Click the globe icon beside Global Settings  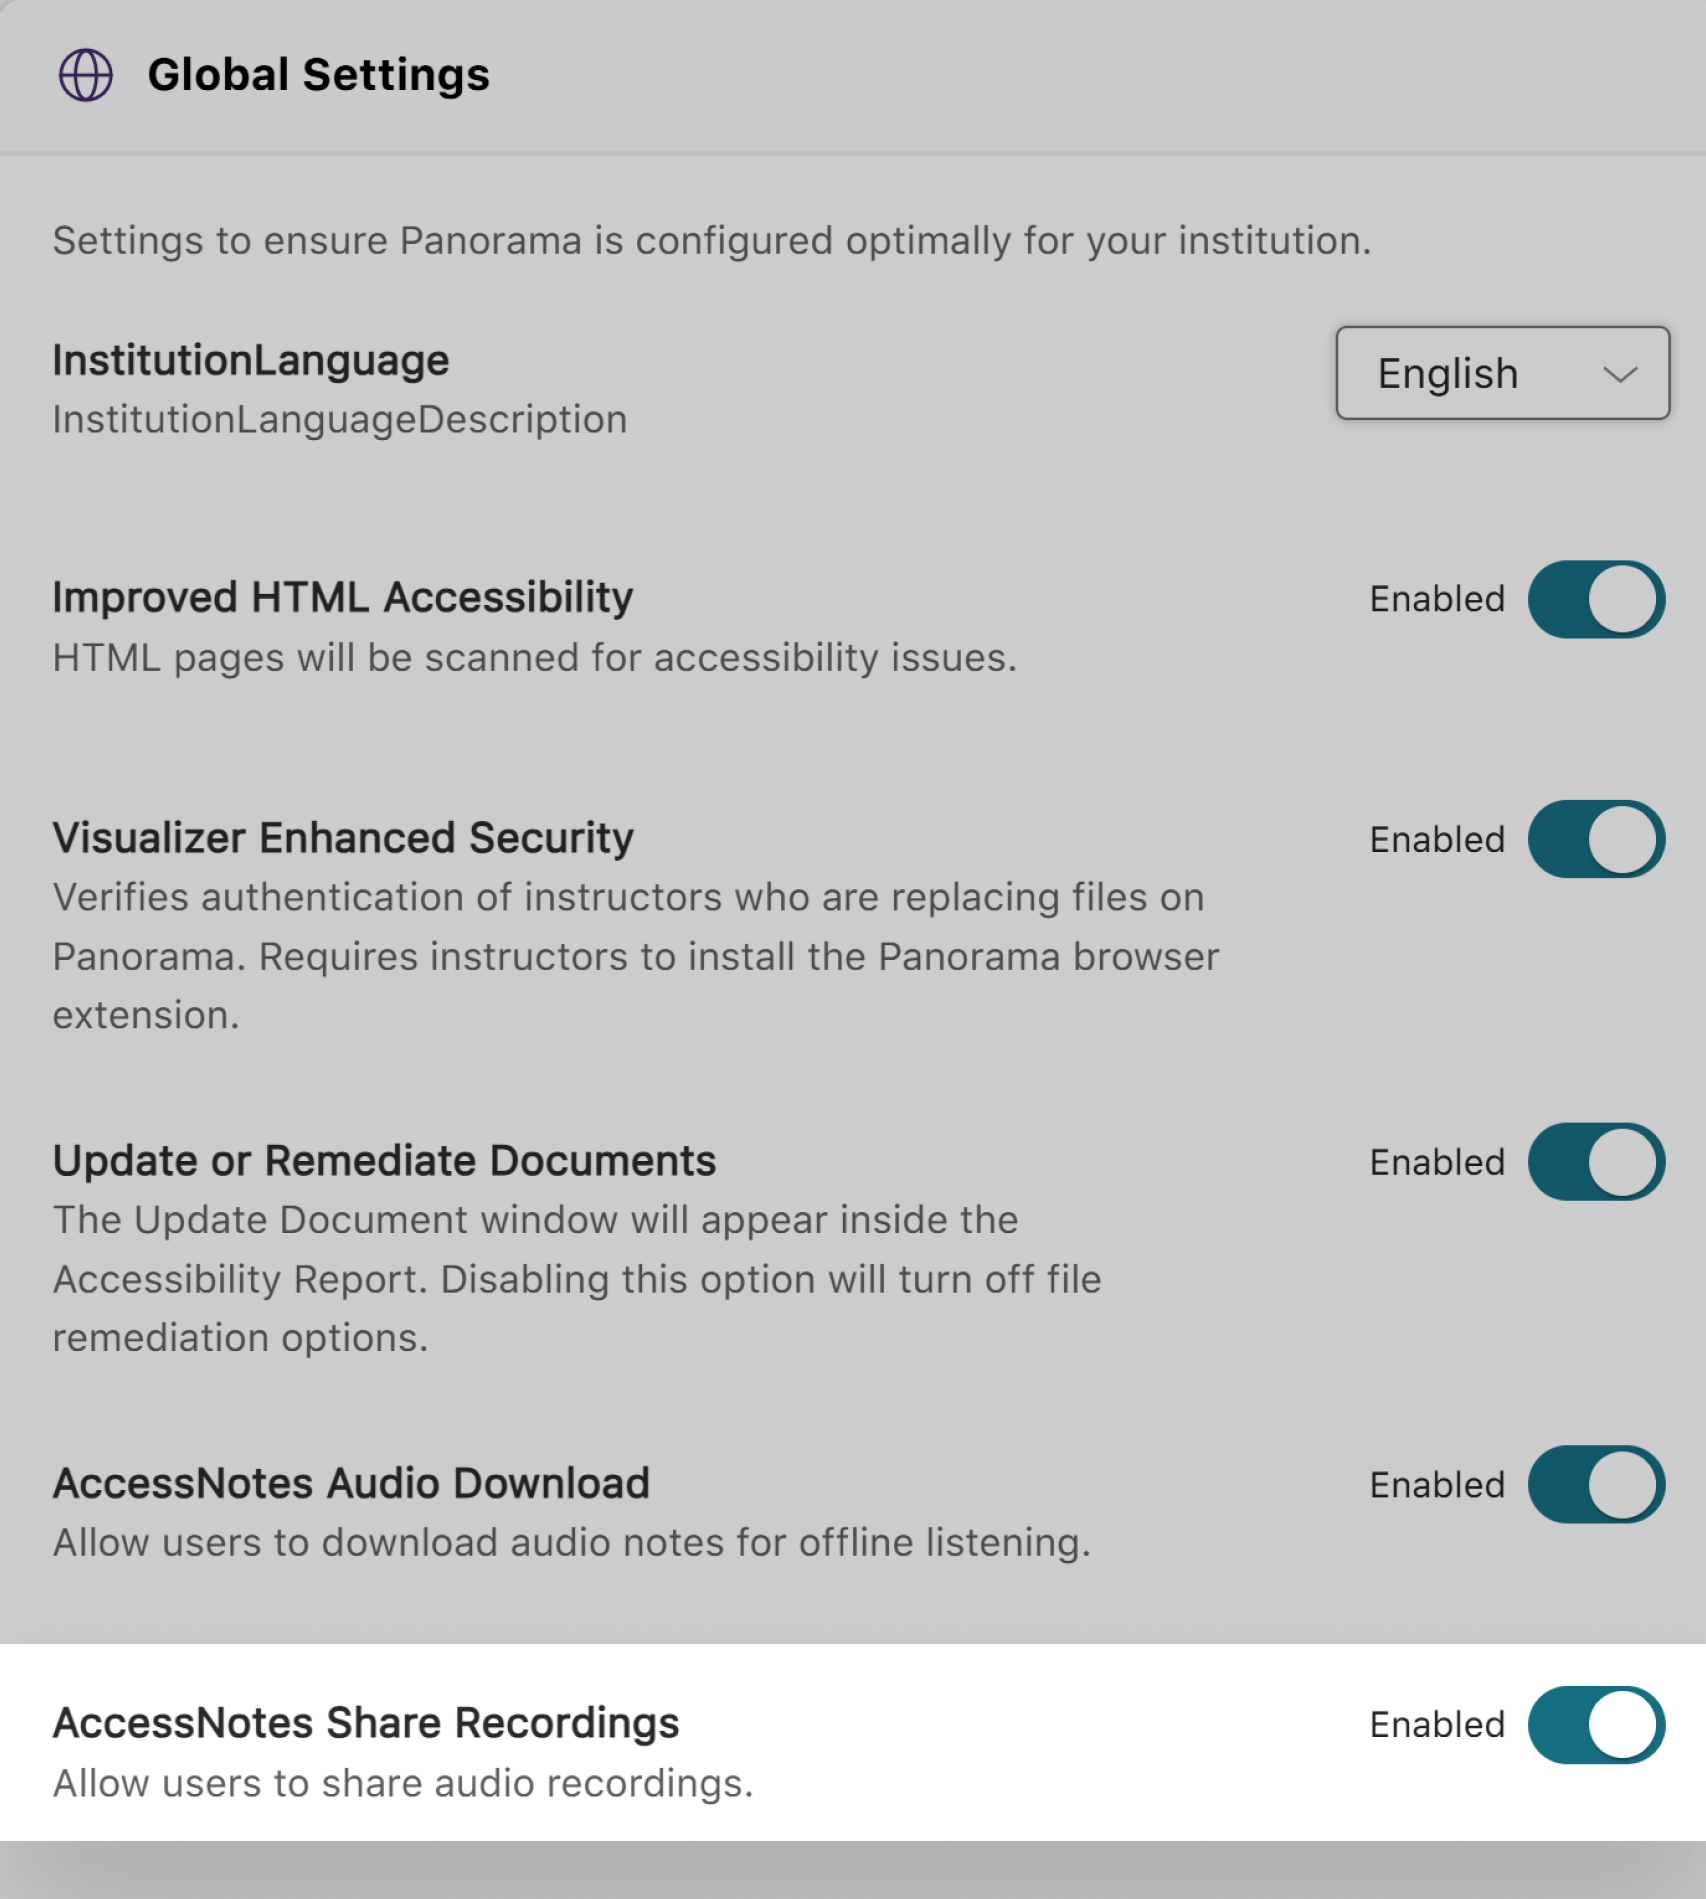(x=86, y=75)
